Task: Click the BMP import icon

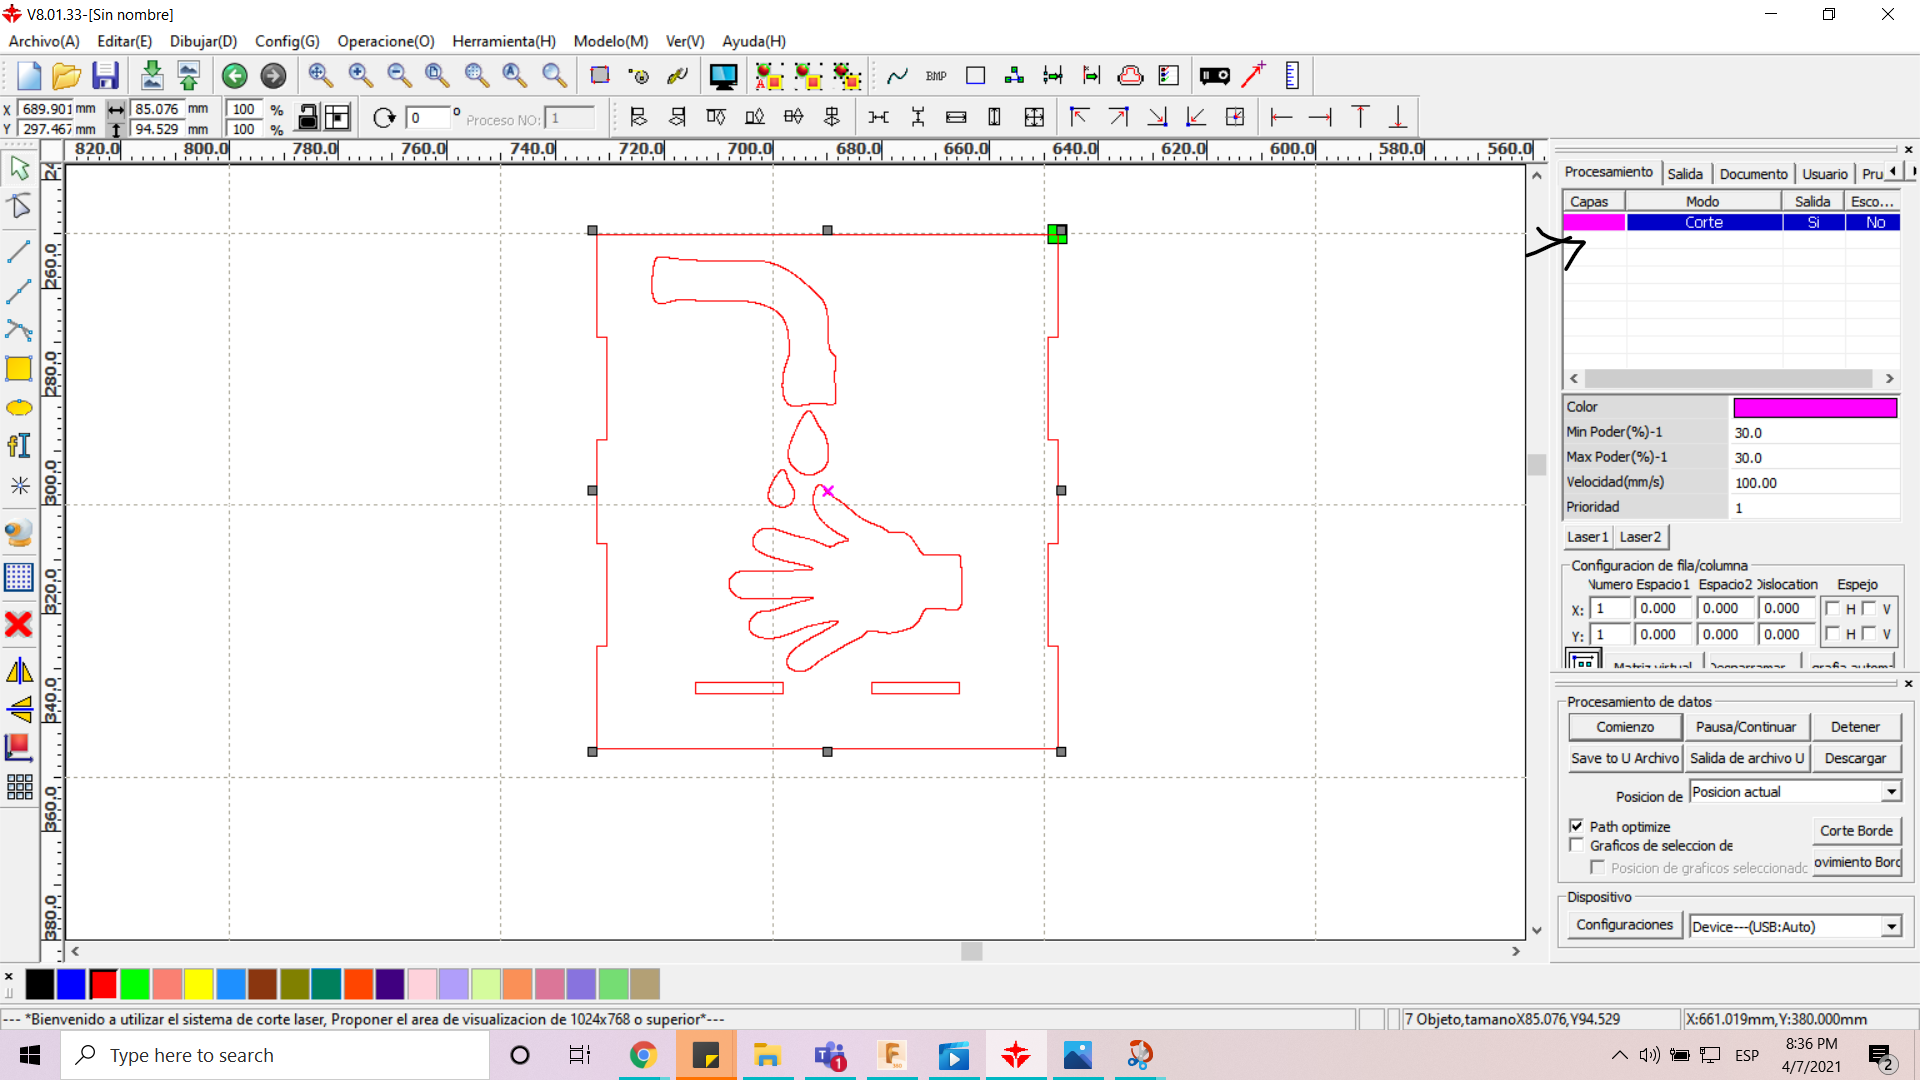Action: tap(936, 76)
